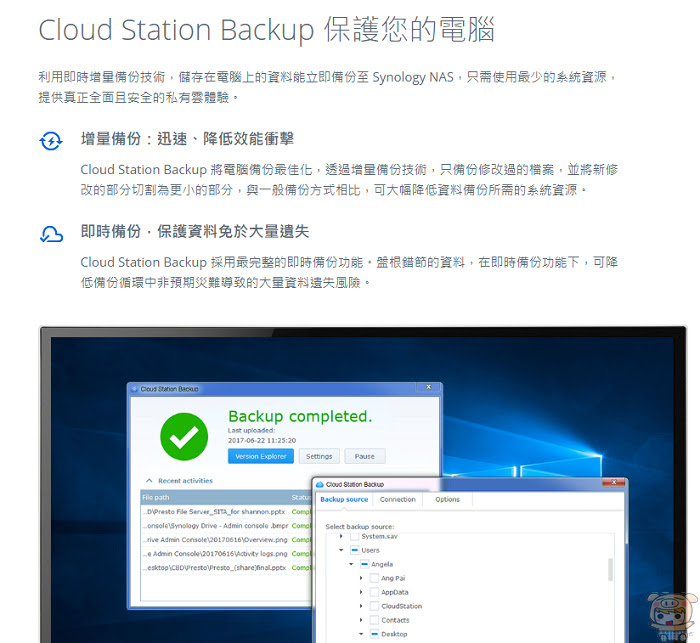The image size is (700, 643).
Task: Open Settings in the backup status window
Action: coord(319,456)
